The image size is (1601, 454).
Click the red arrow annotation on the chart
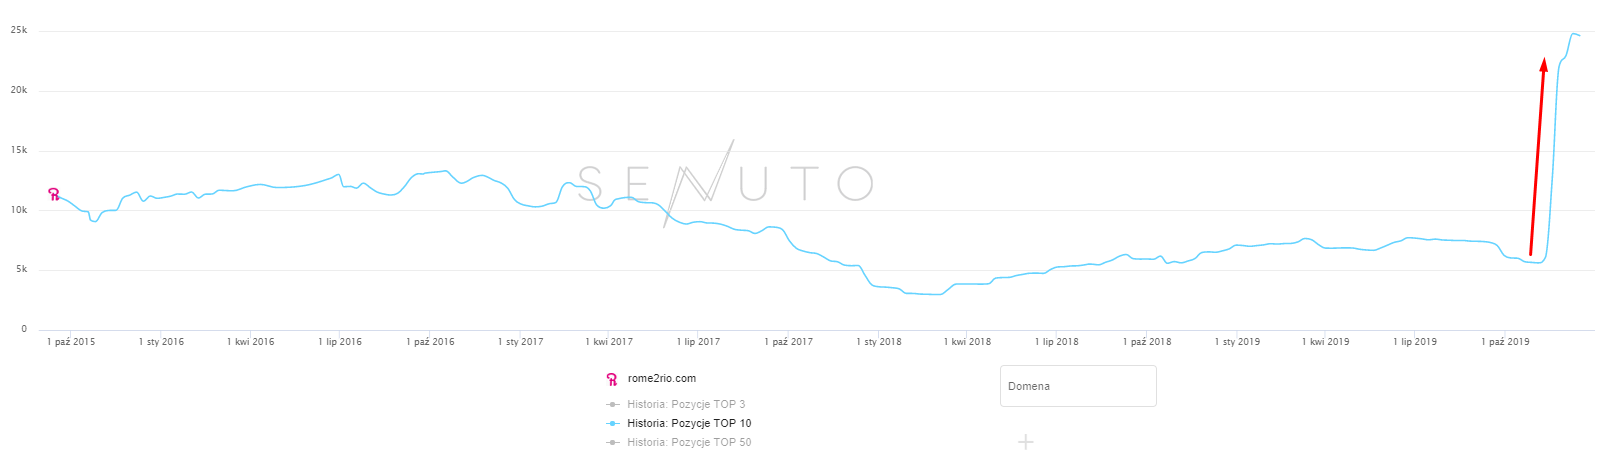coord(1537,155)
